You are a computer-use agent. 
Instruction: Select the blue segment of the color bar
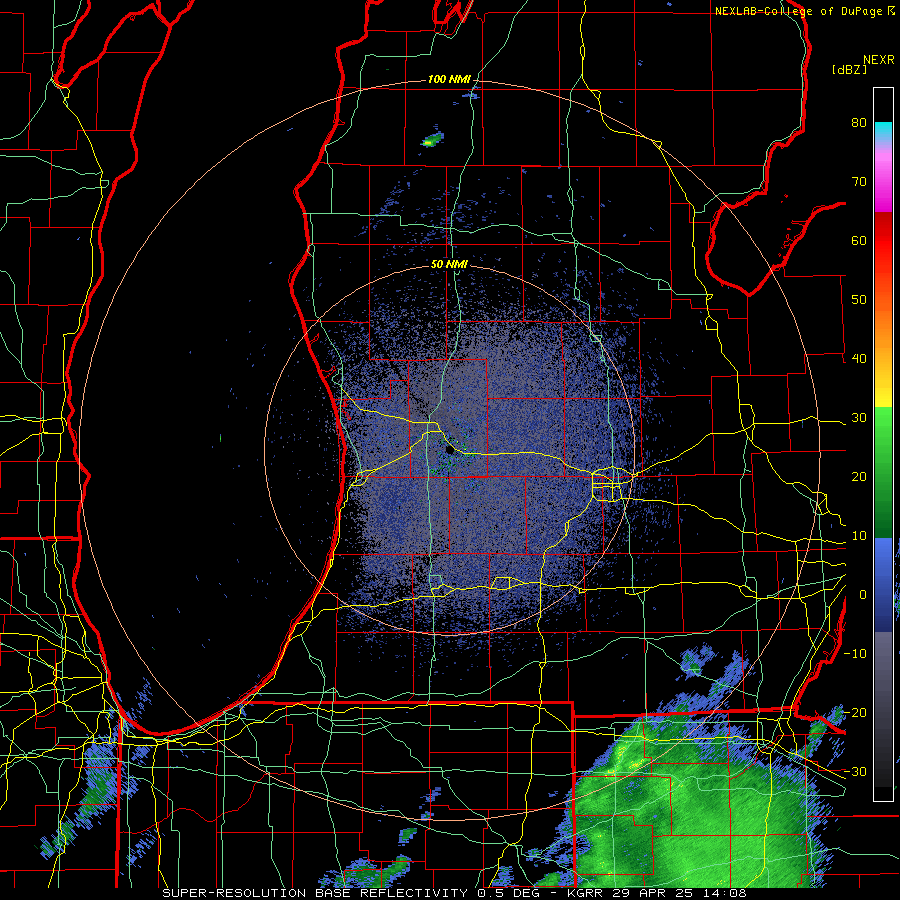883,584
